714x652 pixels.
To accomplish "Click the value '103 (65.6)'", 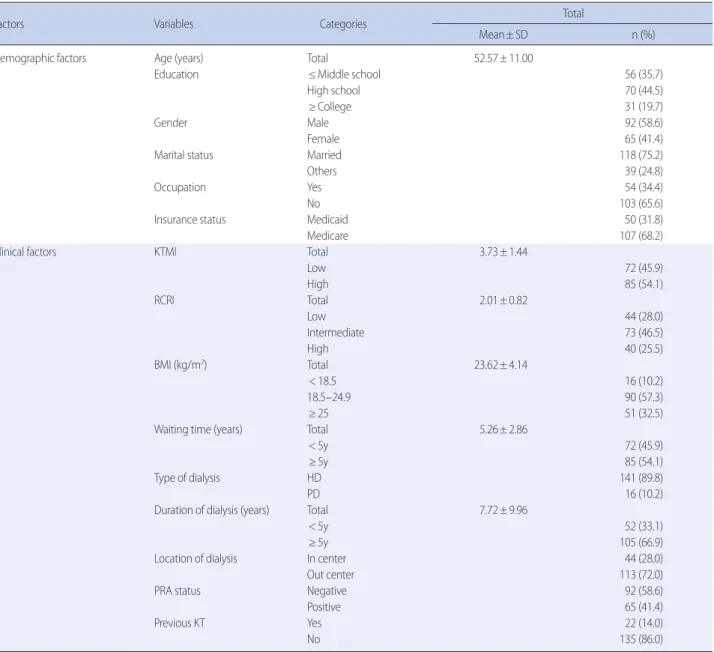I will (x=641, y=204).
